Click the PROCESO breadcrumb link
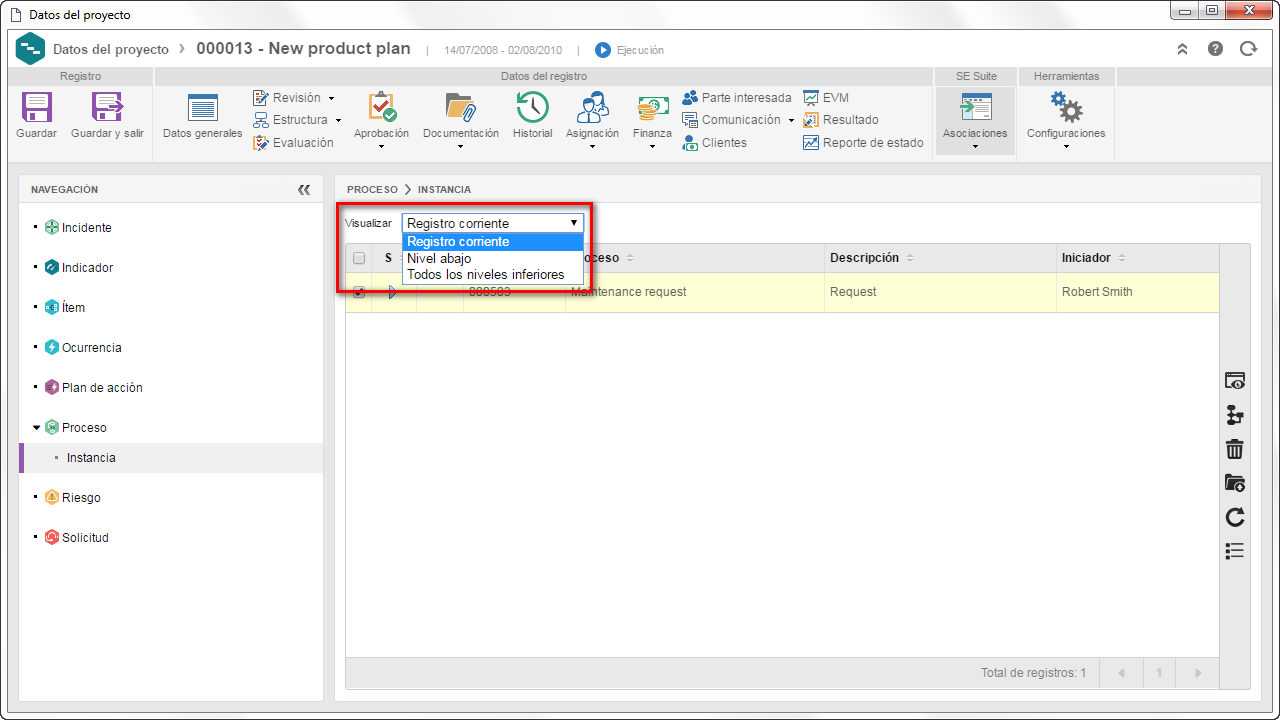Viewport: 1280px width, 720px height. tap(372, 189)
